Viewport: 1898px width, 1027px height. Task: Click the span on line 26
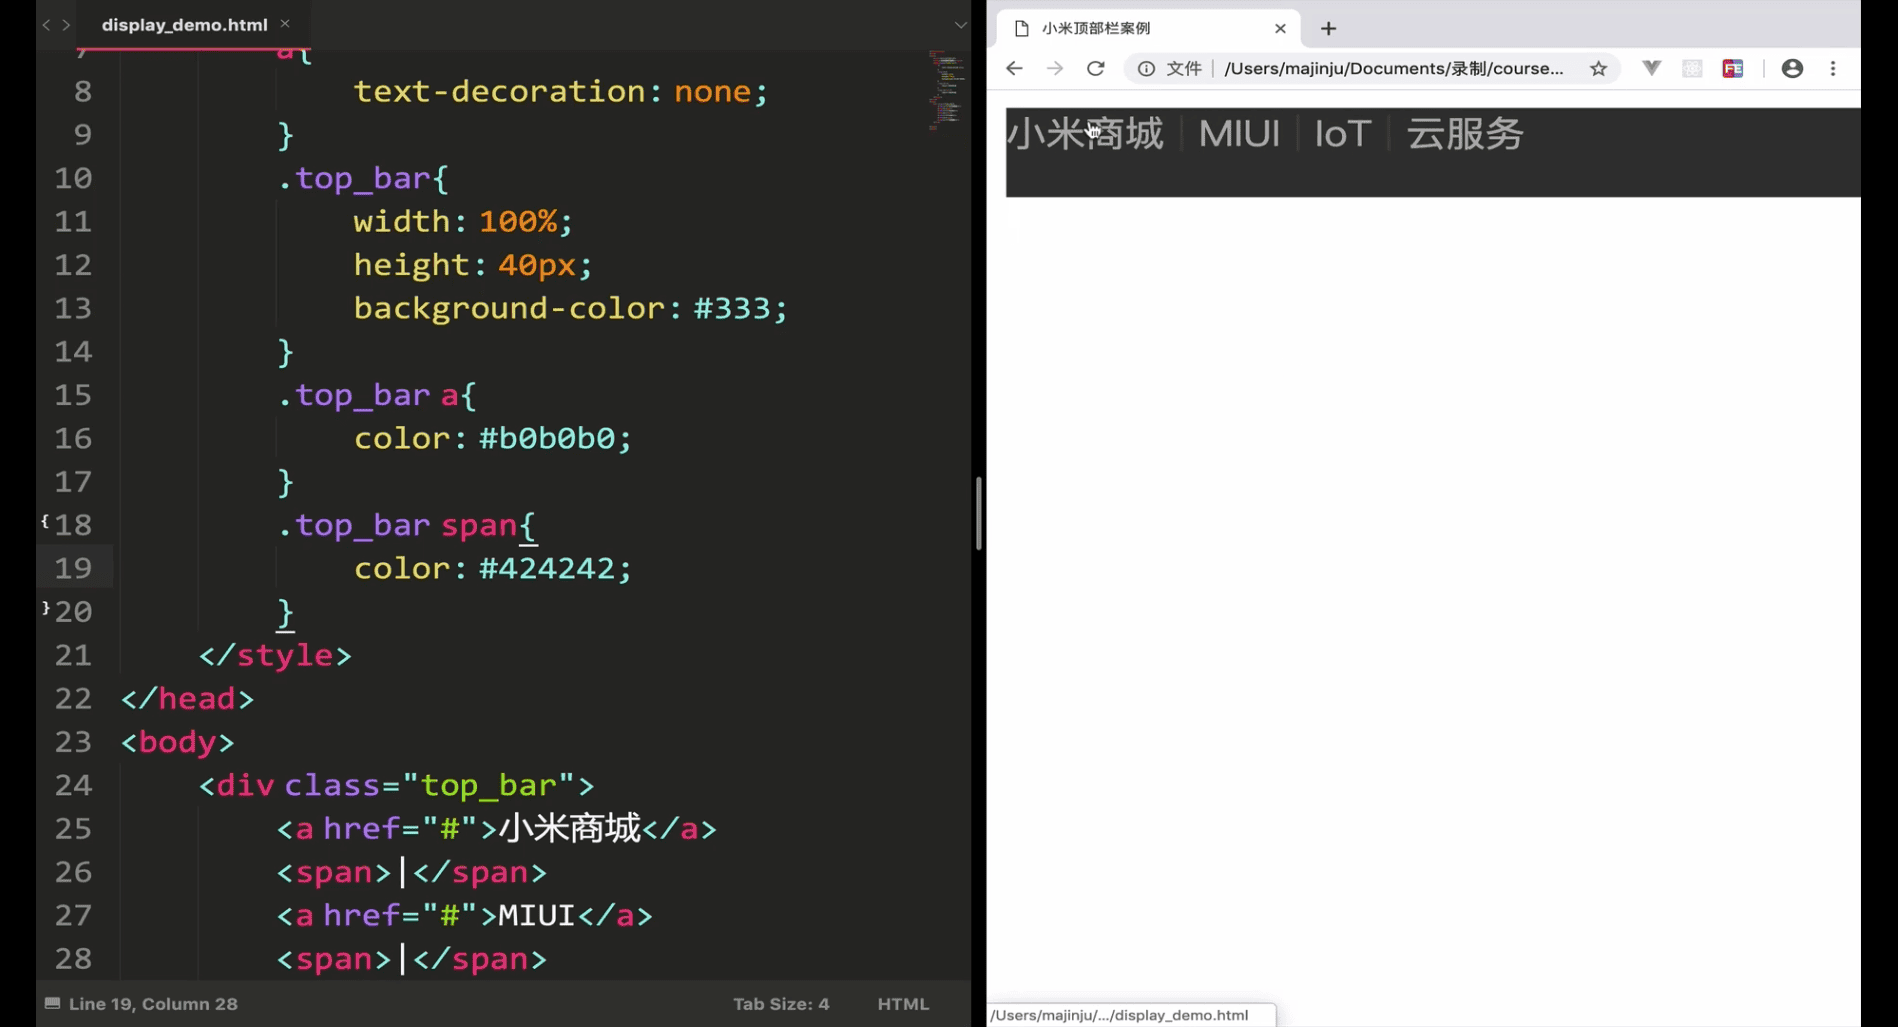point(412,872)
